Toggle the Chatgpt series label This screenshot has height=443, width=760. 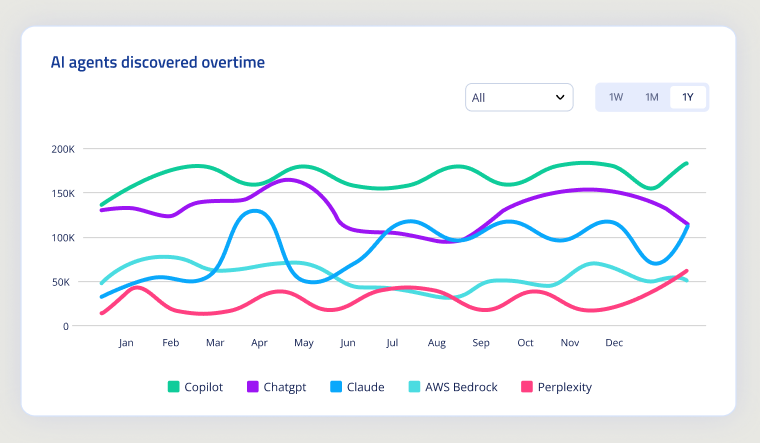[284, 387]
